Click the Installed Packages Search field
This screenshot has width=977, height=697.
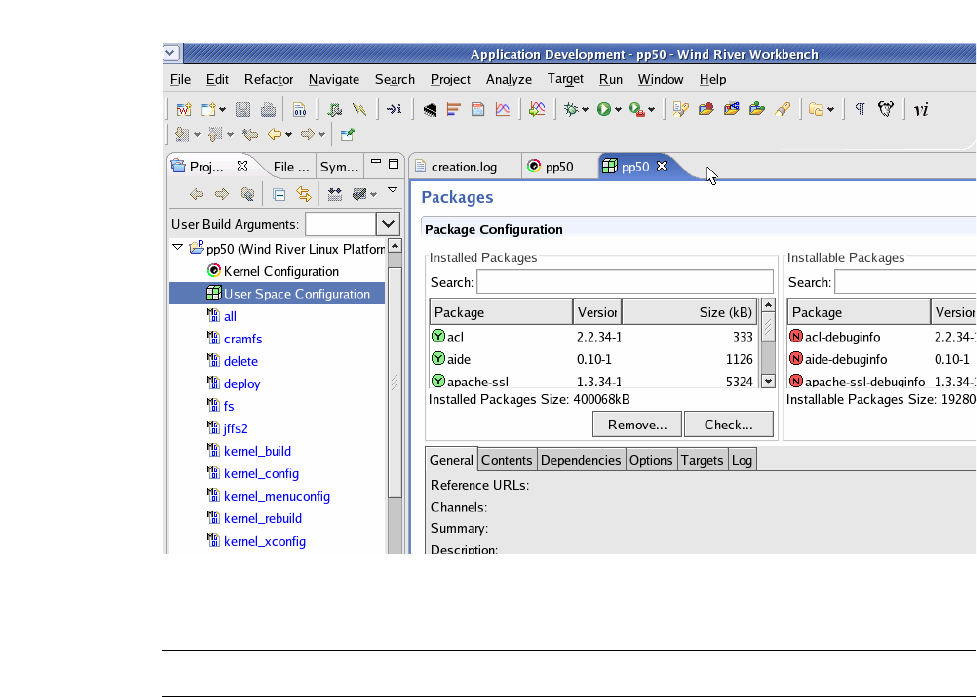625,282
